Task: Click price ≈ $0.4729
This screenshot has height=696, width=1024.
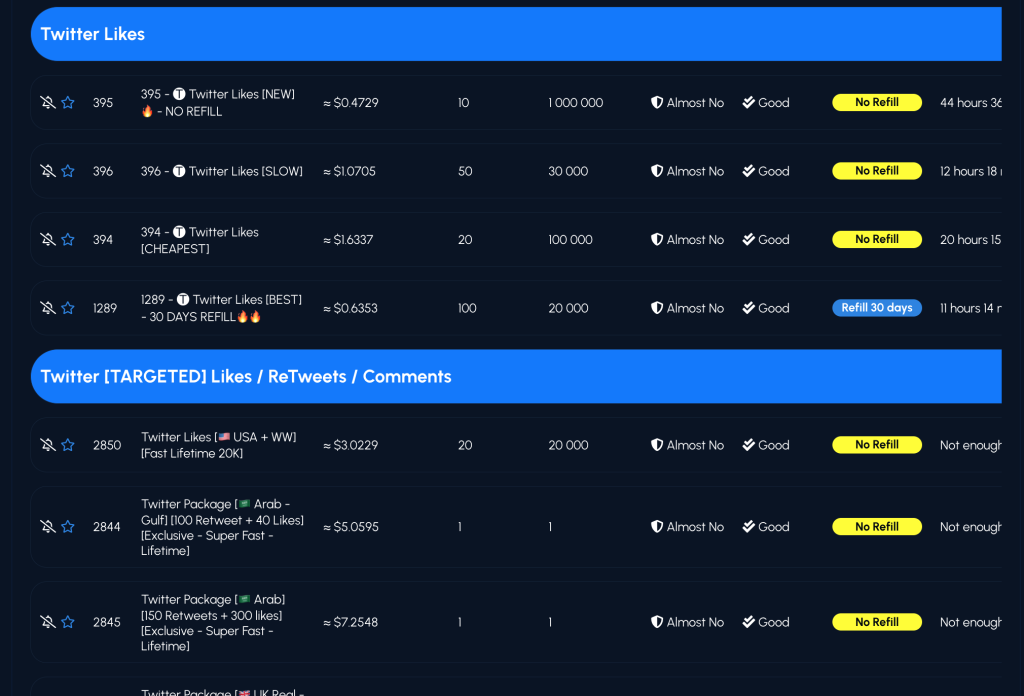Action: coord(351,103)
